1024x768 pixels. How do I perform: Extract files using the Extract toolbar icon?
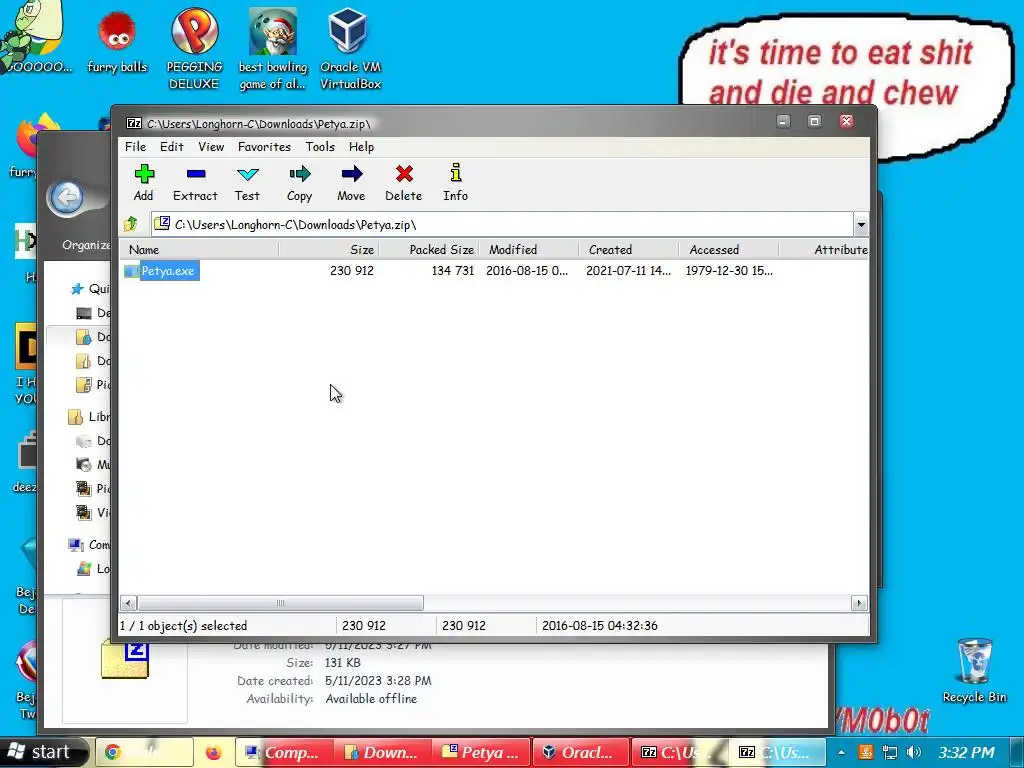coord(195,182)
